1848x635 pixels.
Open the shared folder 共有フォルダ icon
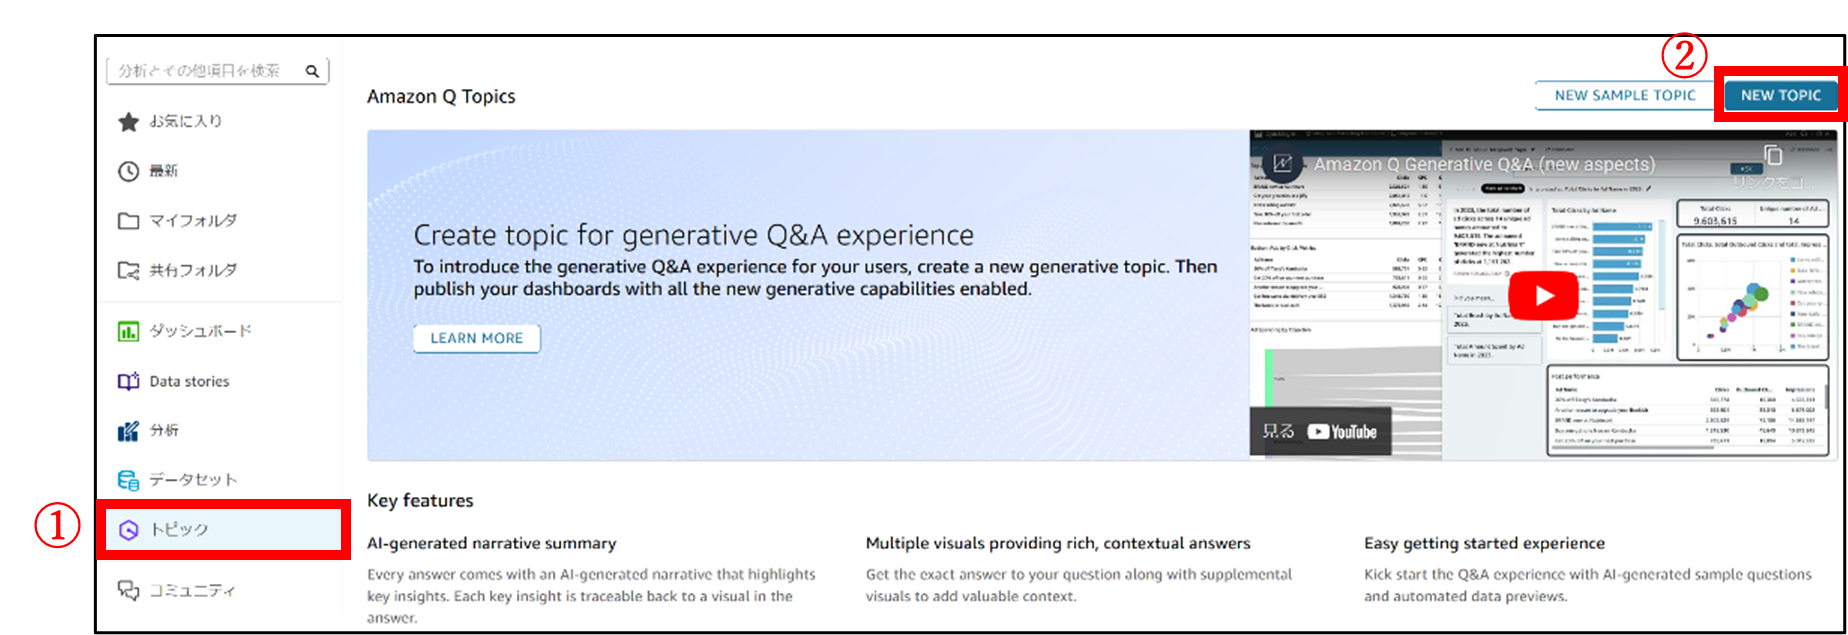pos(128,270)
